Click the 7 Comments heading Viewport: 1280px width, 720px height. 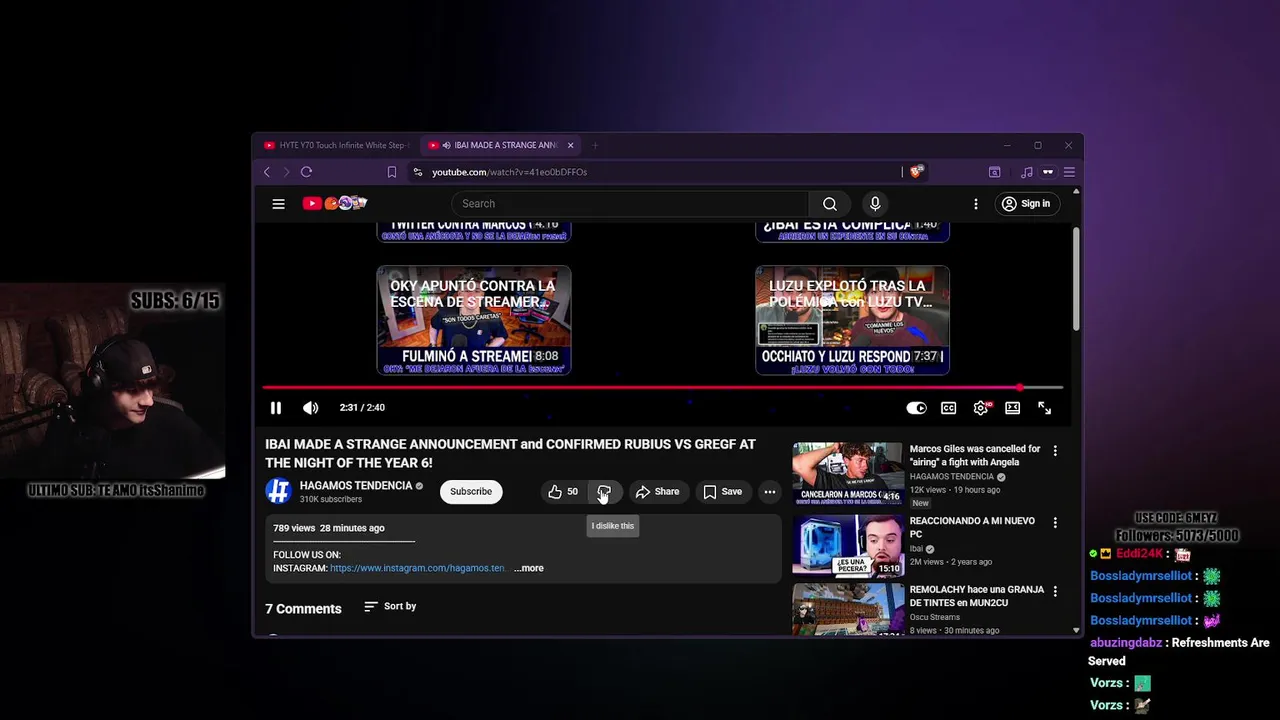[303, 609]
